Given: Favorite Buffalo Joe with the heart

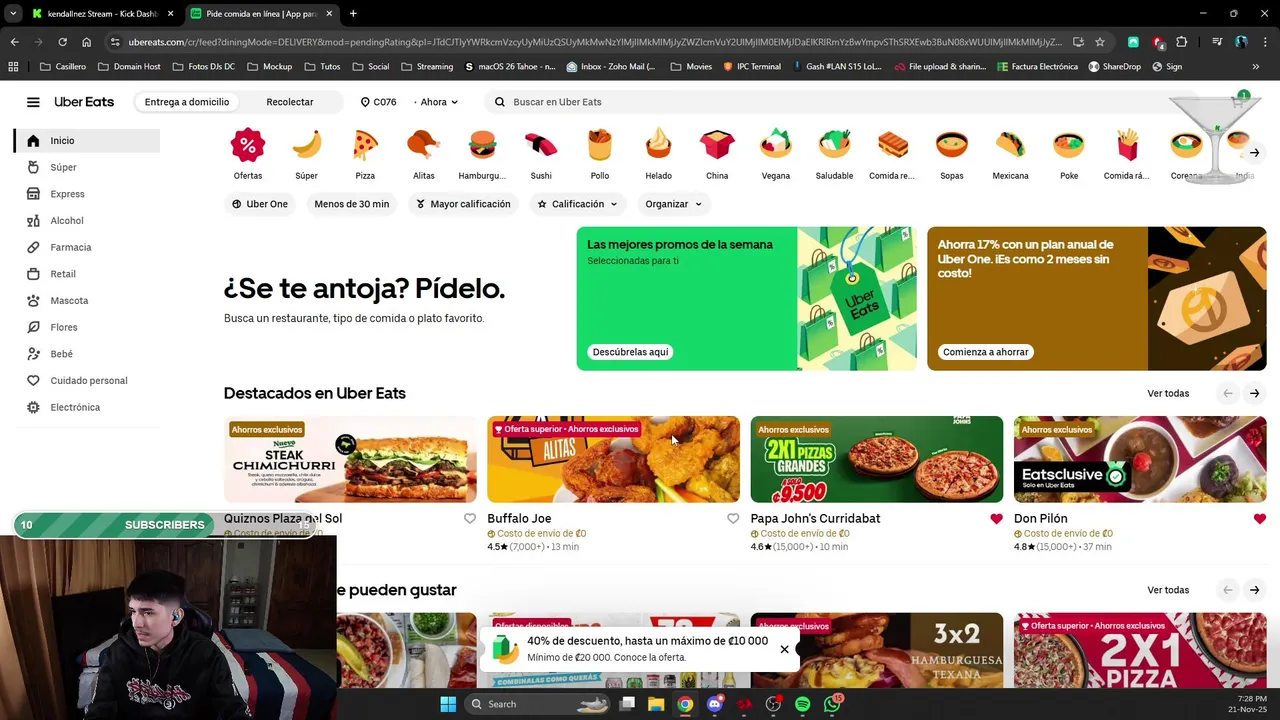Looking at the screenshot, I should [733, 519].
